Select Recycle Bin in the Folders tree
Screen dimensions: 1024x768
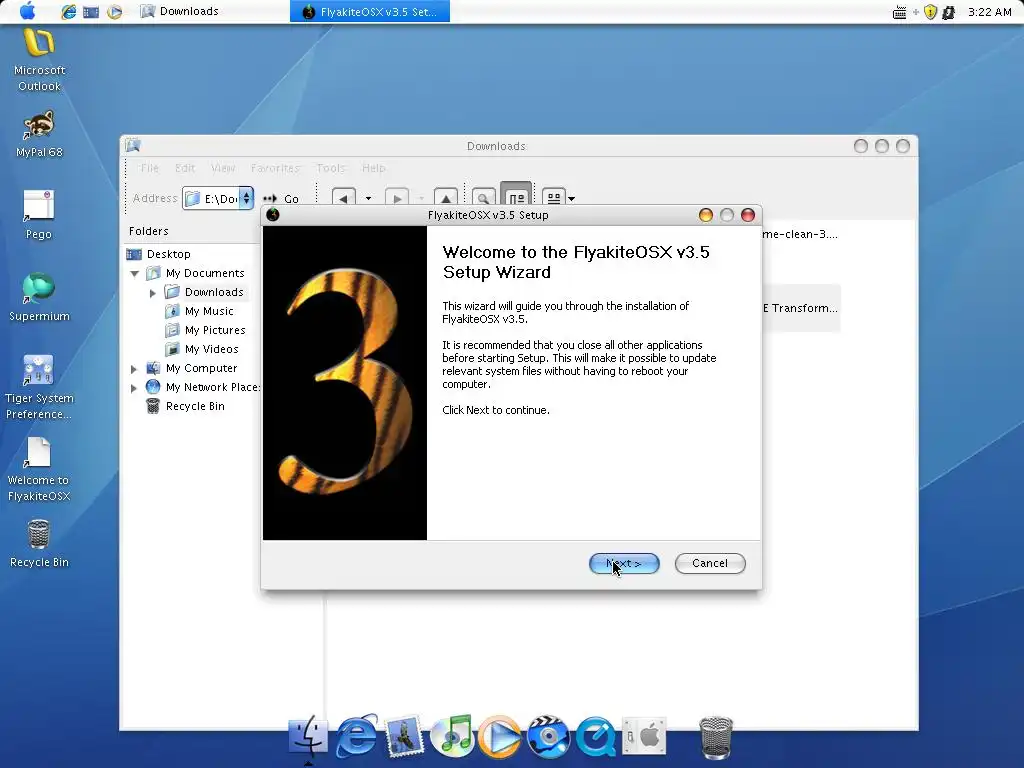[195, 406]
